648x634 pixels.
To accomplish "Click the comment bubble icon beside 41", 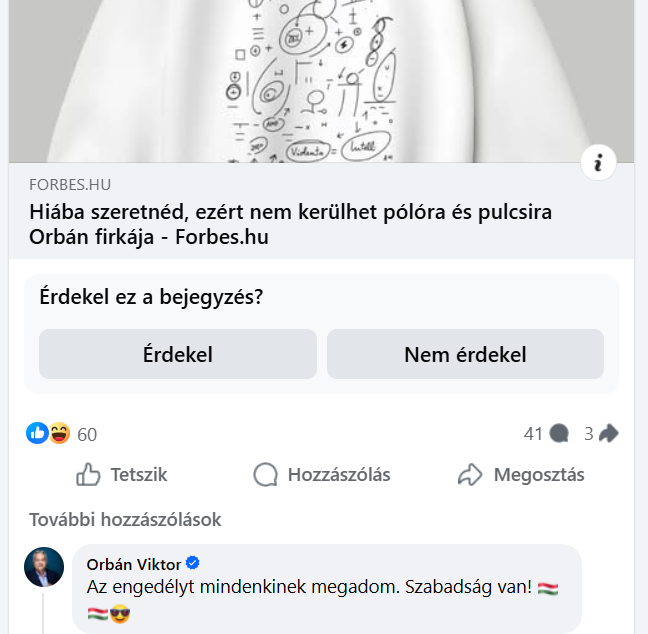I will click(560, 434).
